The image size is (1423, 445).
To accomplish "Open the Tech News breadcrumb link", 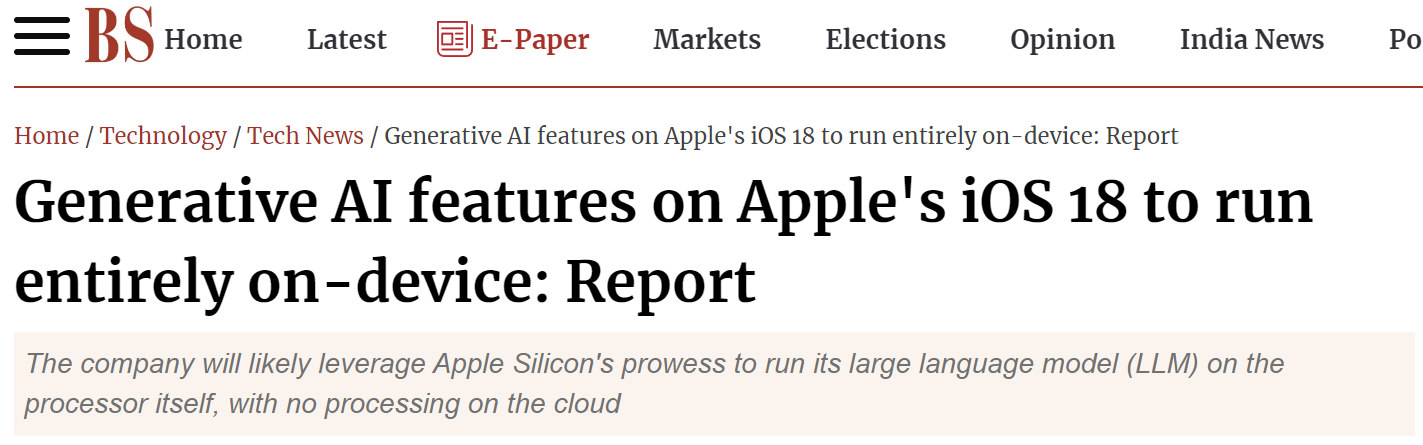I will coord(305,136).
